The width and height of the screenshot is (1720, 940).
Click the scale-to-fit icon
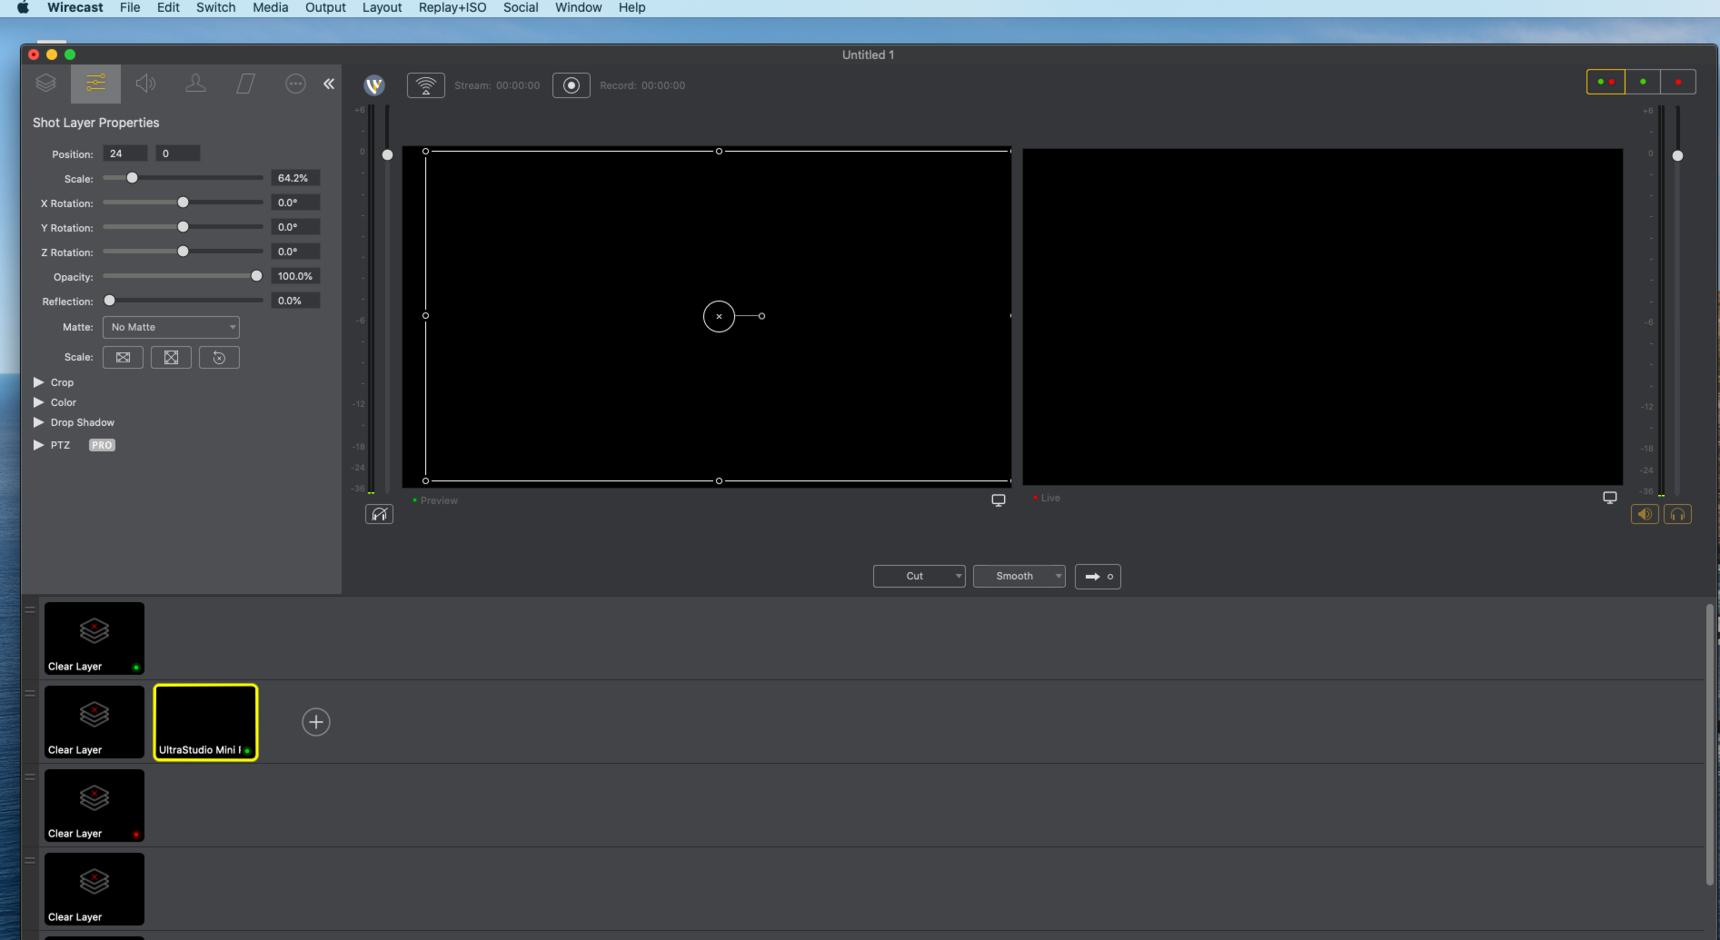click(x=123, y=357)
